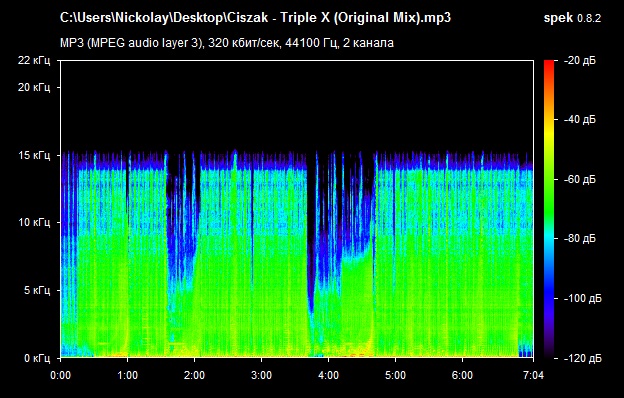Viewport: 624px width, 398px height.
Task: Click the 10 кГц frequency axis label
Action: [34, 222]
